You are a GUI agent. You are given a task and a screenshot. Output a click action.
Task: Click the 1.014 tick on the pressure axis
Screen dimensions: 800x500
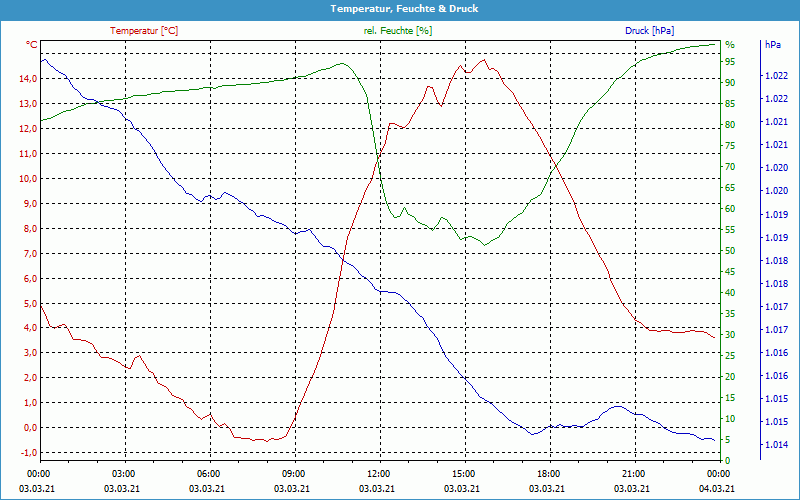(775, 445)
